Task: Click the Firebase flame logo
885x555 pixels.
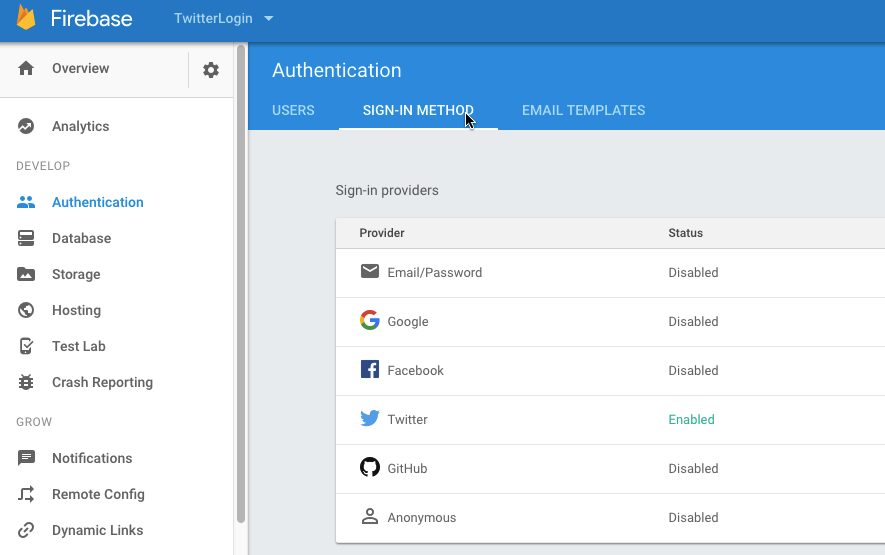Action: point(26,18)
